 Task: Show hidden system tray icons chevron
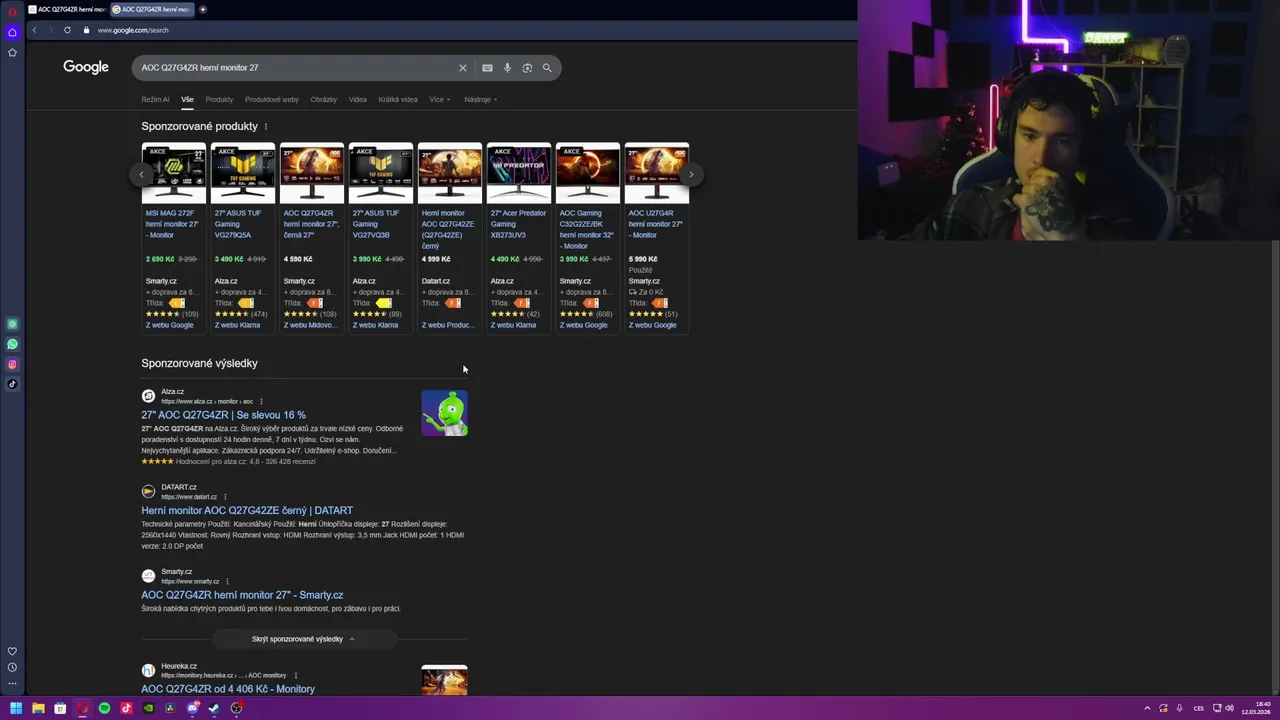(x=1147, y=708)
